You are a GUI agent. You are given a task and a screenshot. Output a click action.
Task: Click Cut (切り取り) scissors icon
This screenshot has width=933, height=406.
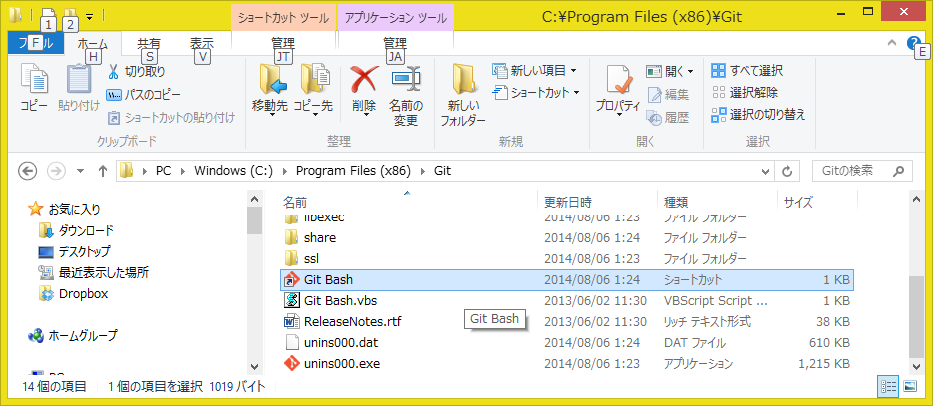point(113,72)
